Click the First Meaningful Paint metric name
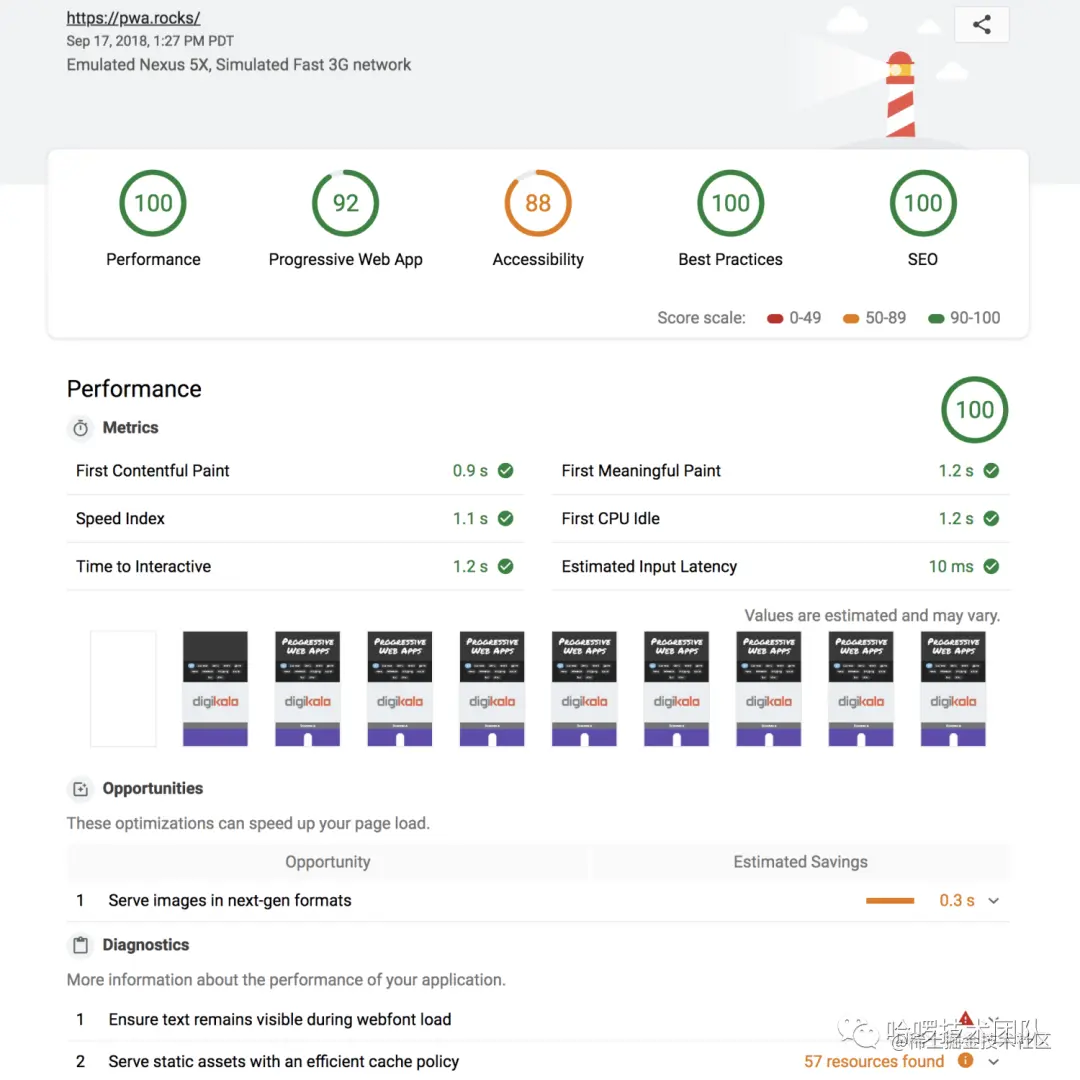Screen dimensions: 1080x1080 [641, 471]
